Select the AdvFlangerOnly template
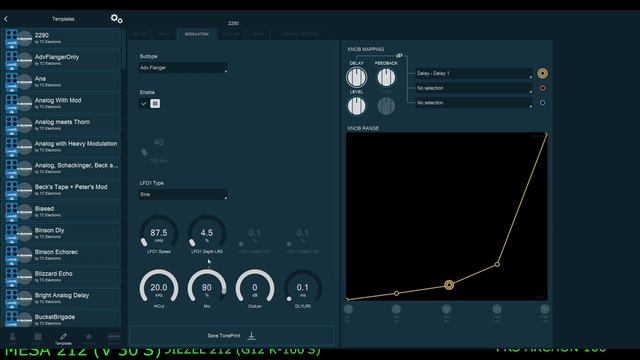This screenshot has width=640, height=360. pos(62,60)
